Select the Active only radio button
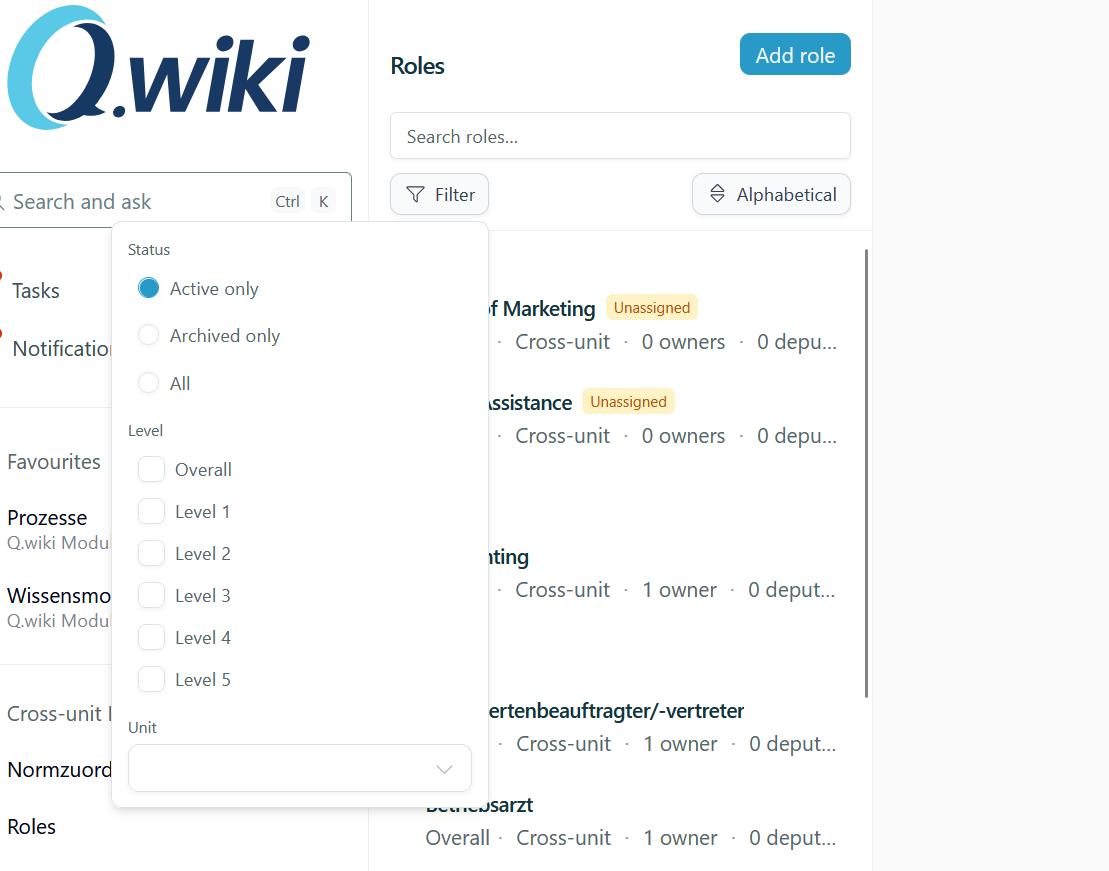1109x871 pixels. (149, 288)
